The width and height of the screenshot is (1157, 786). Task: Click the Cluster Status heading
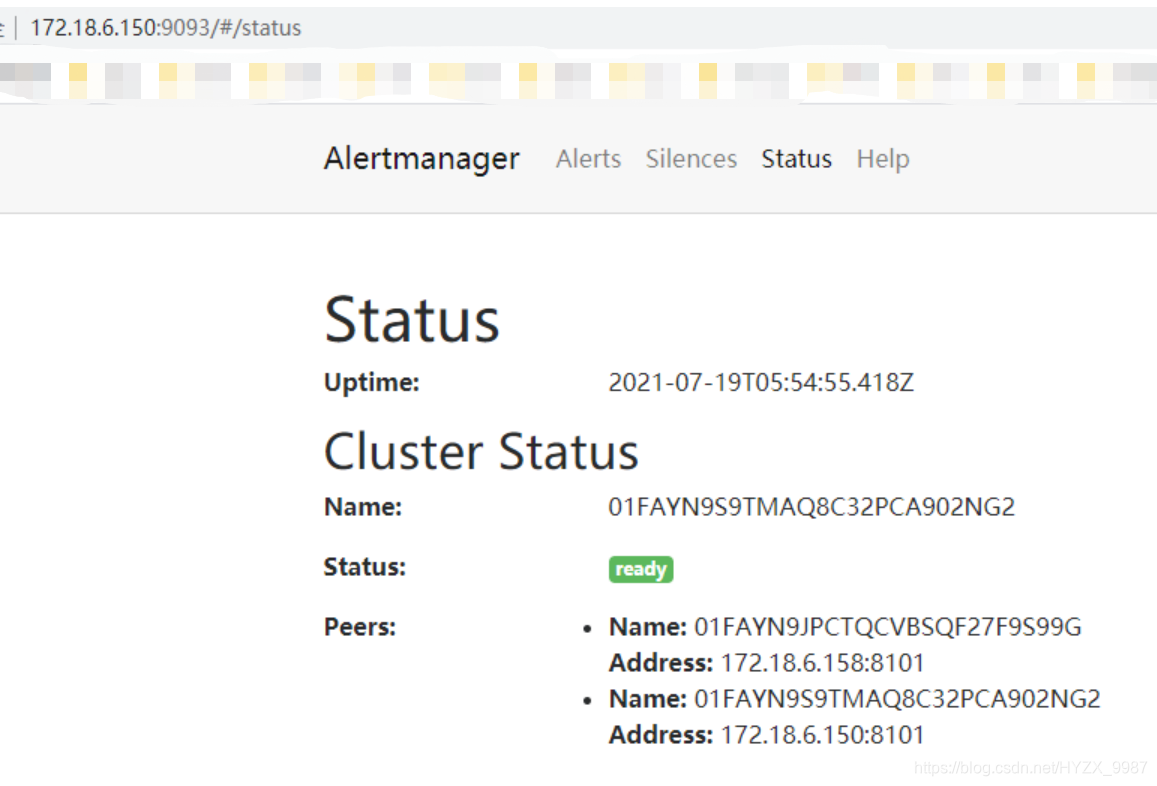click(x=480, y=451)
